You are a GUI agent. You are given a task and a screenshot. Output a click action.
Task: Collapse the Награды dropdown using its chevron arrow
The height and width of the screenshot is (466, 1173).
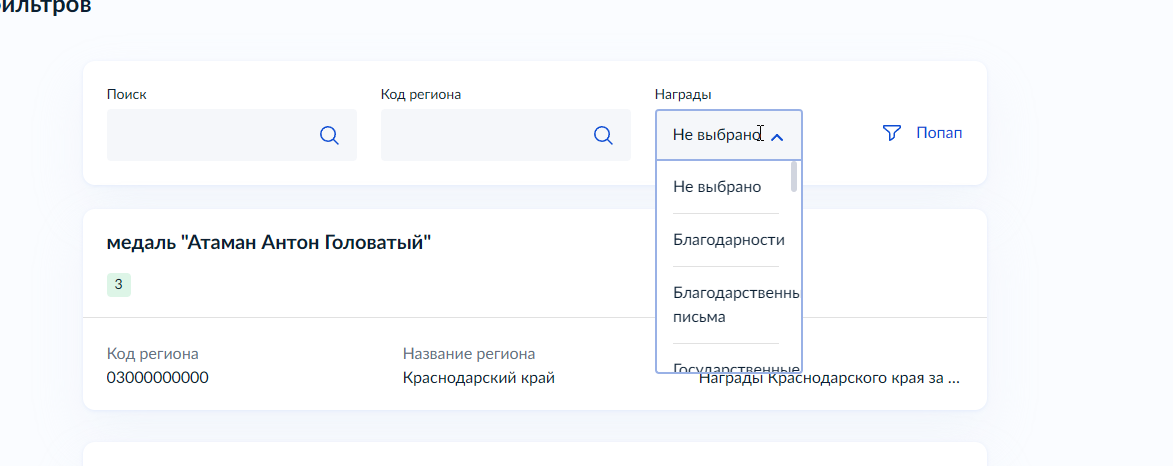click(777, 136)
